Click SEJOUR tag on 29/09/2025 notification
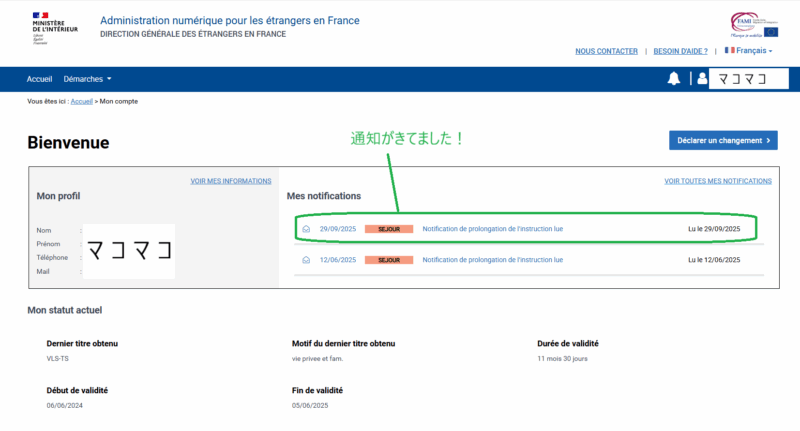 click(x=388, y=229)
